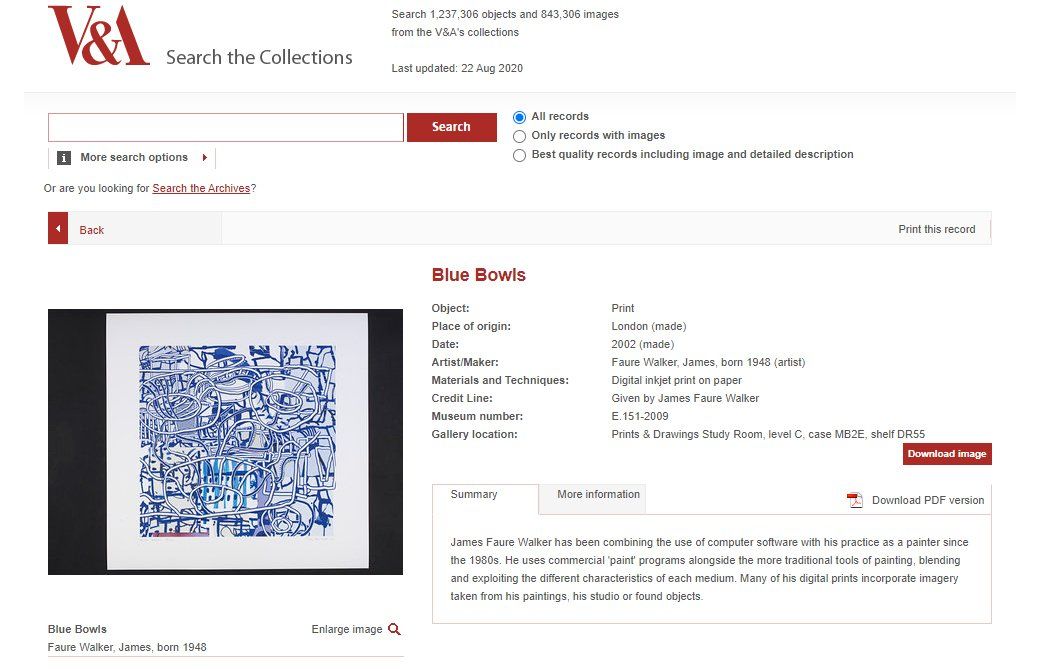Viewport: 1046px width, 669px height.
Task: Open the Blue Bowls artwork thumbnail
Action: (x=225, y=441)
